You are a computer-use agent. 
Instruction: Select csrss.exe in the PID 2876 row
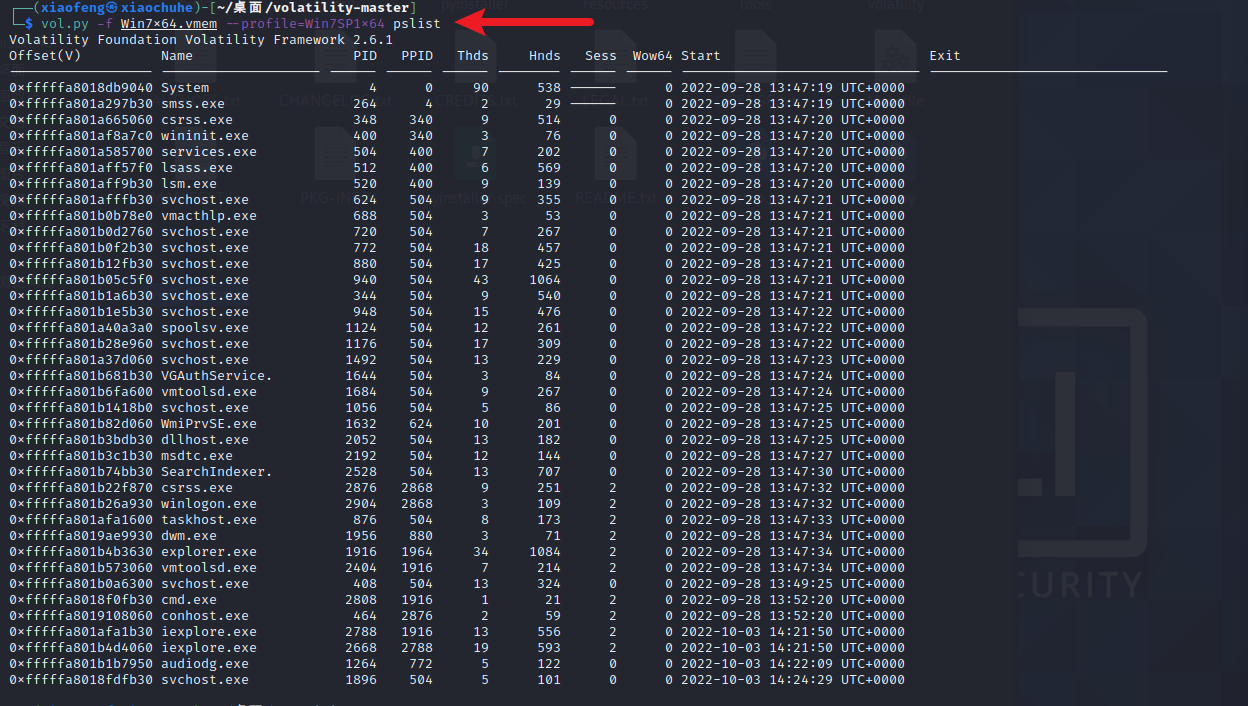197,487
